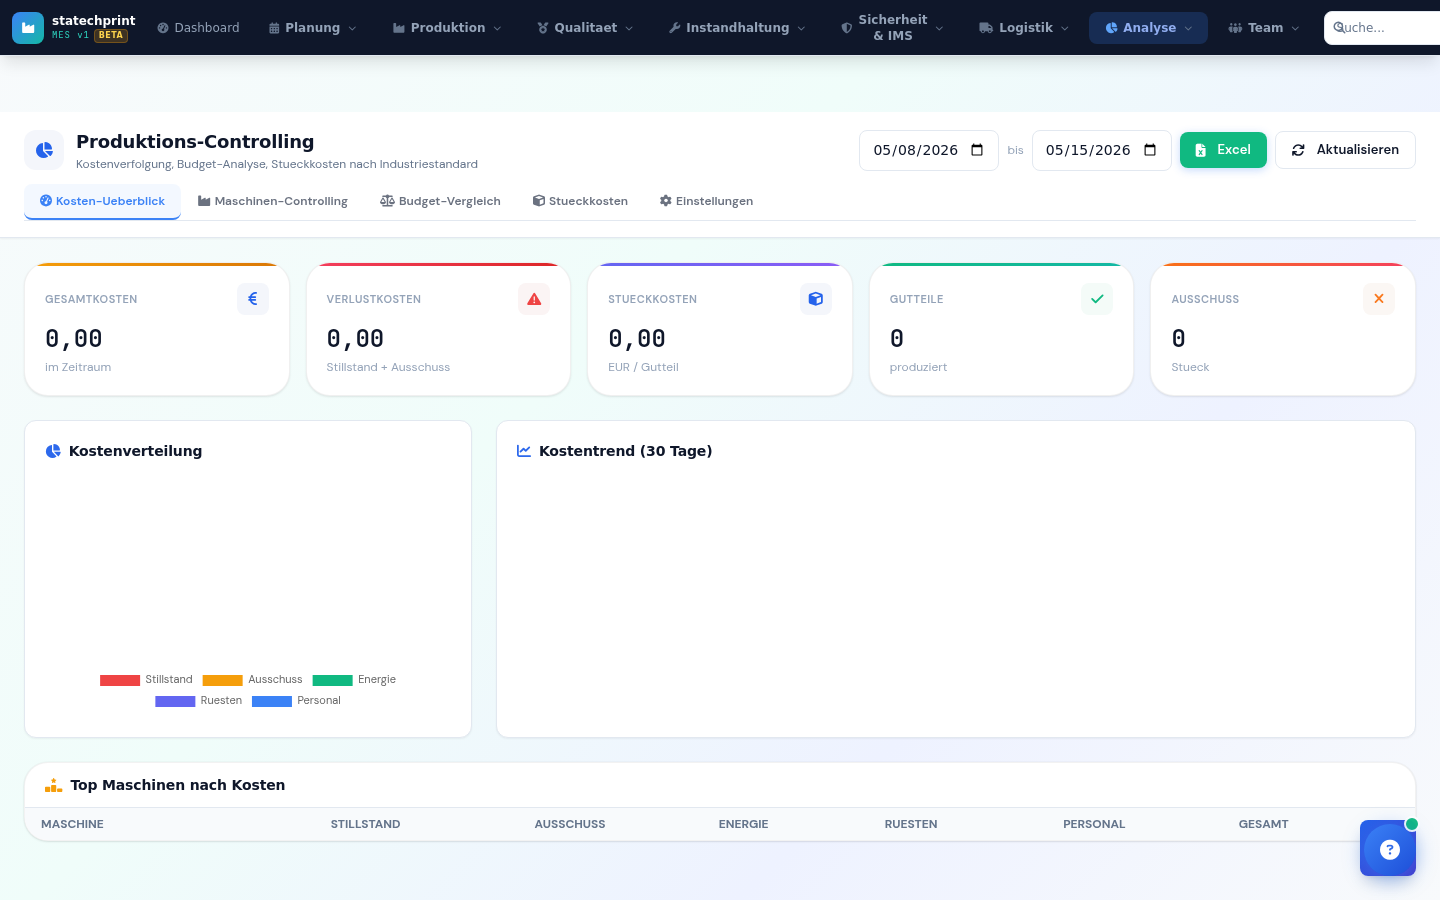Click the MASCHINE column header
This screenshot has height=900, width=1440.
pyautogui.click(x=72, y=824)
